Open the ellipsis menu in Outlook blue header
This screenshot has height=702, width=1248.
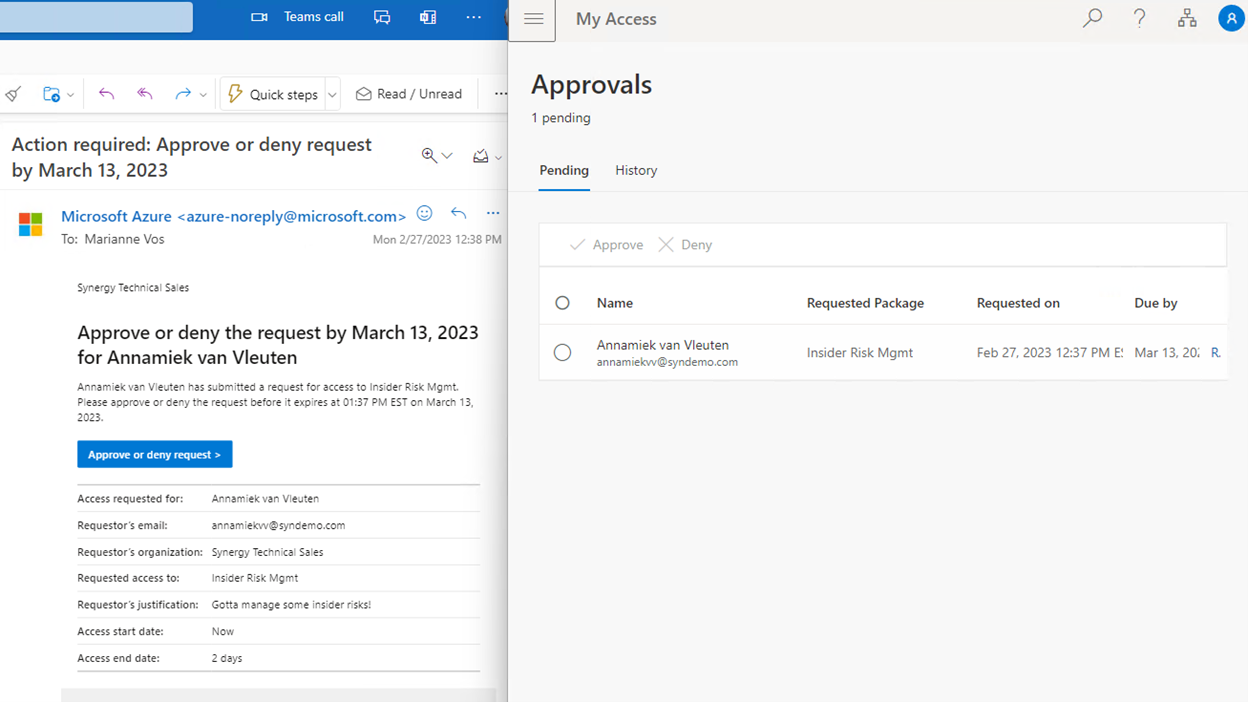click(474, 17)
